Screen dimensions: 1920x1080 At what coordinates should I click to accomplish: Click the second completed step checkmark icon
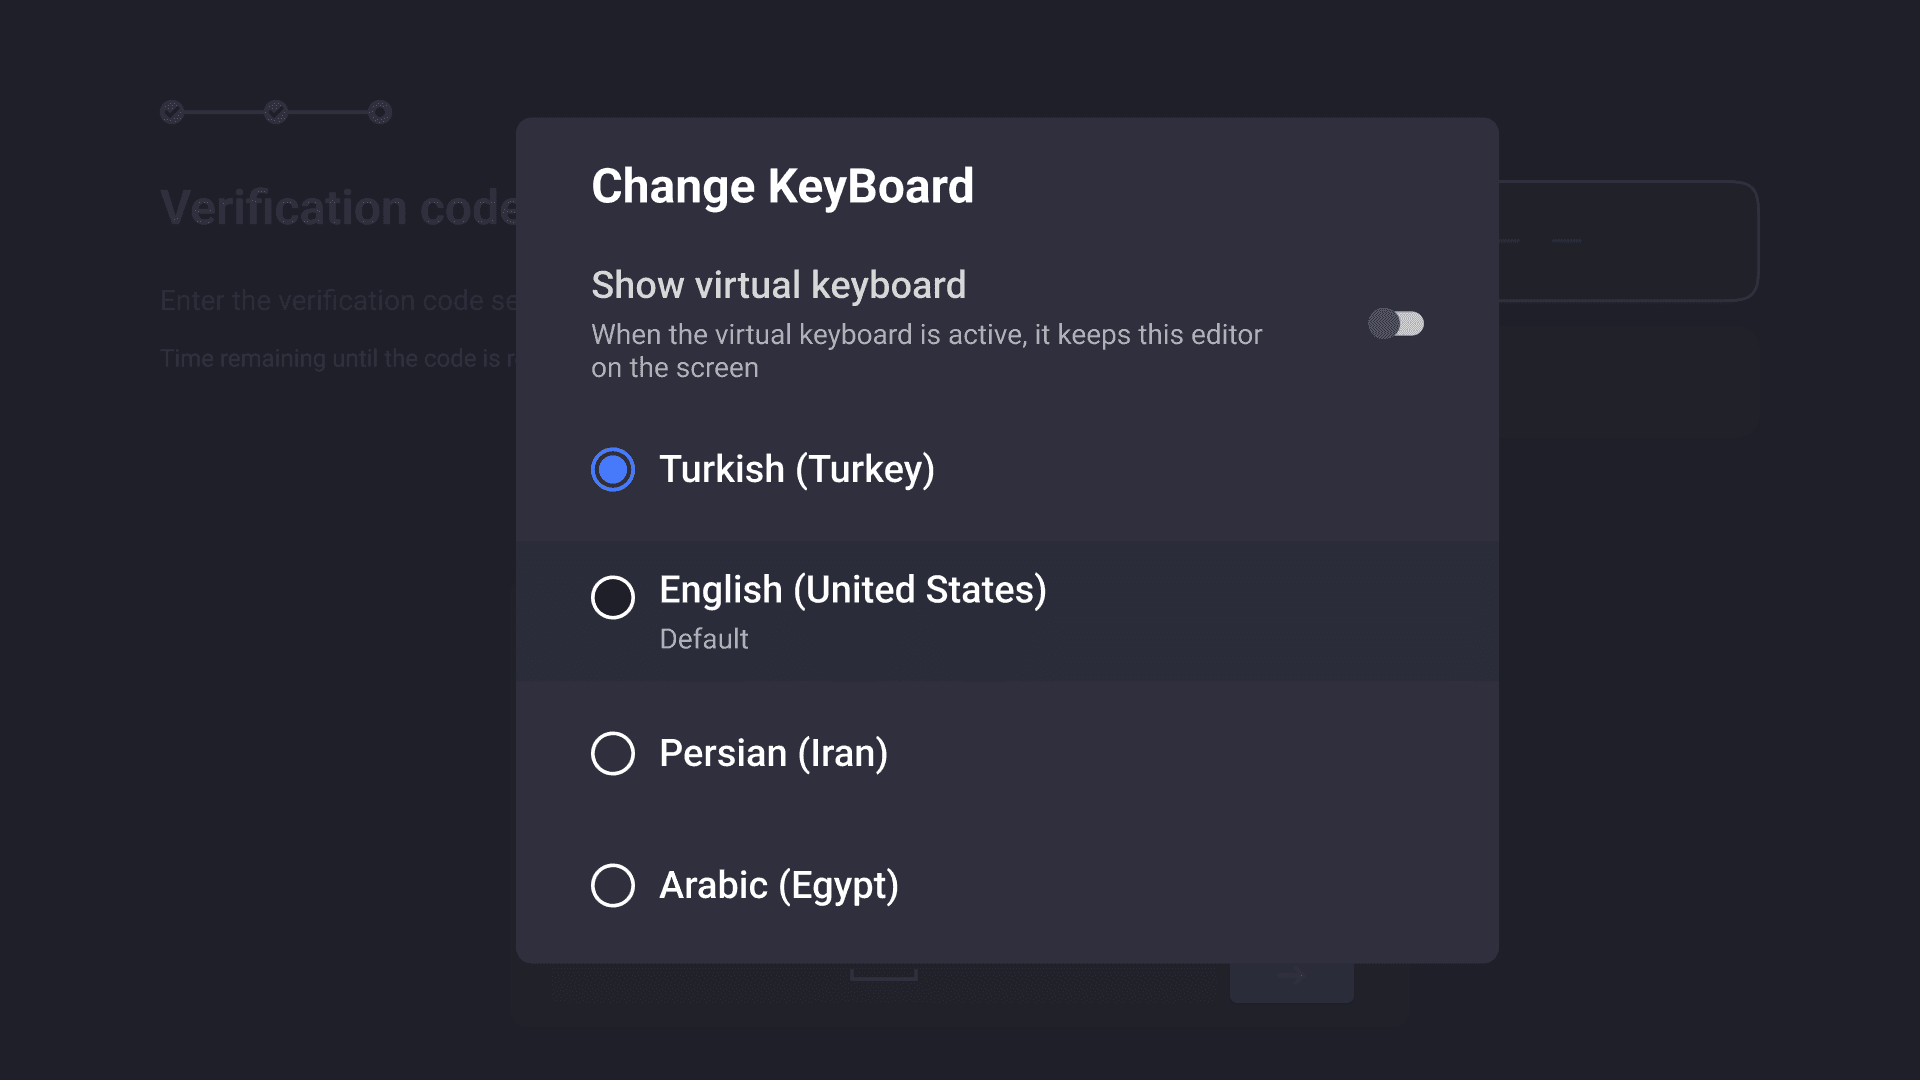tap(276, 112)
